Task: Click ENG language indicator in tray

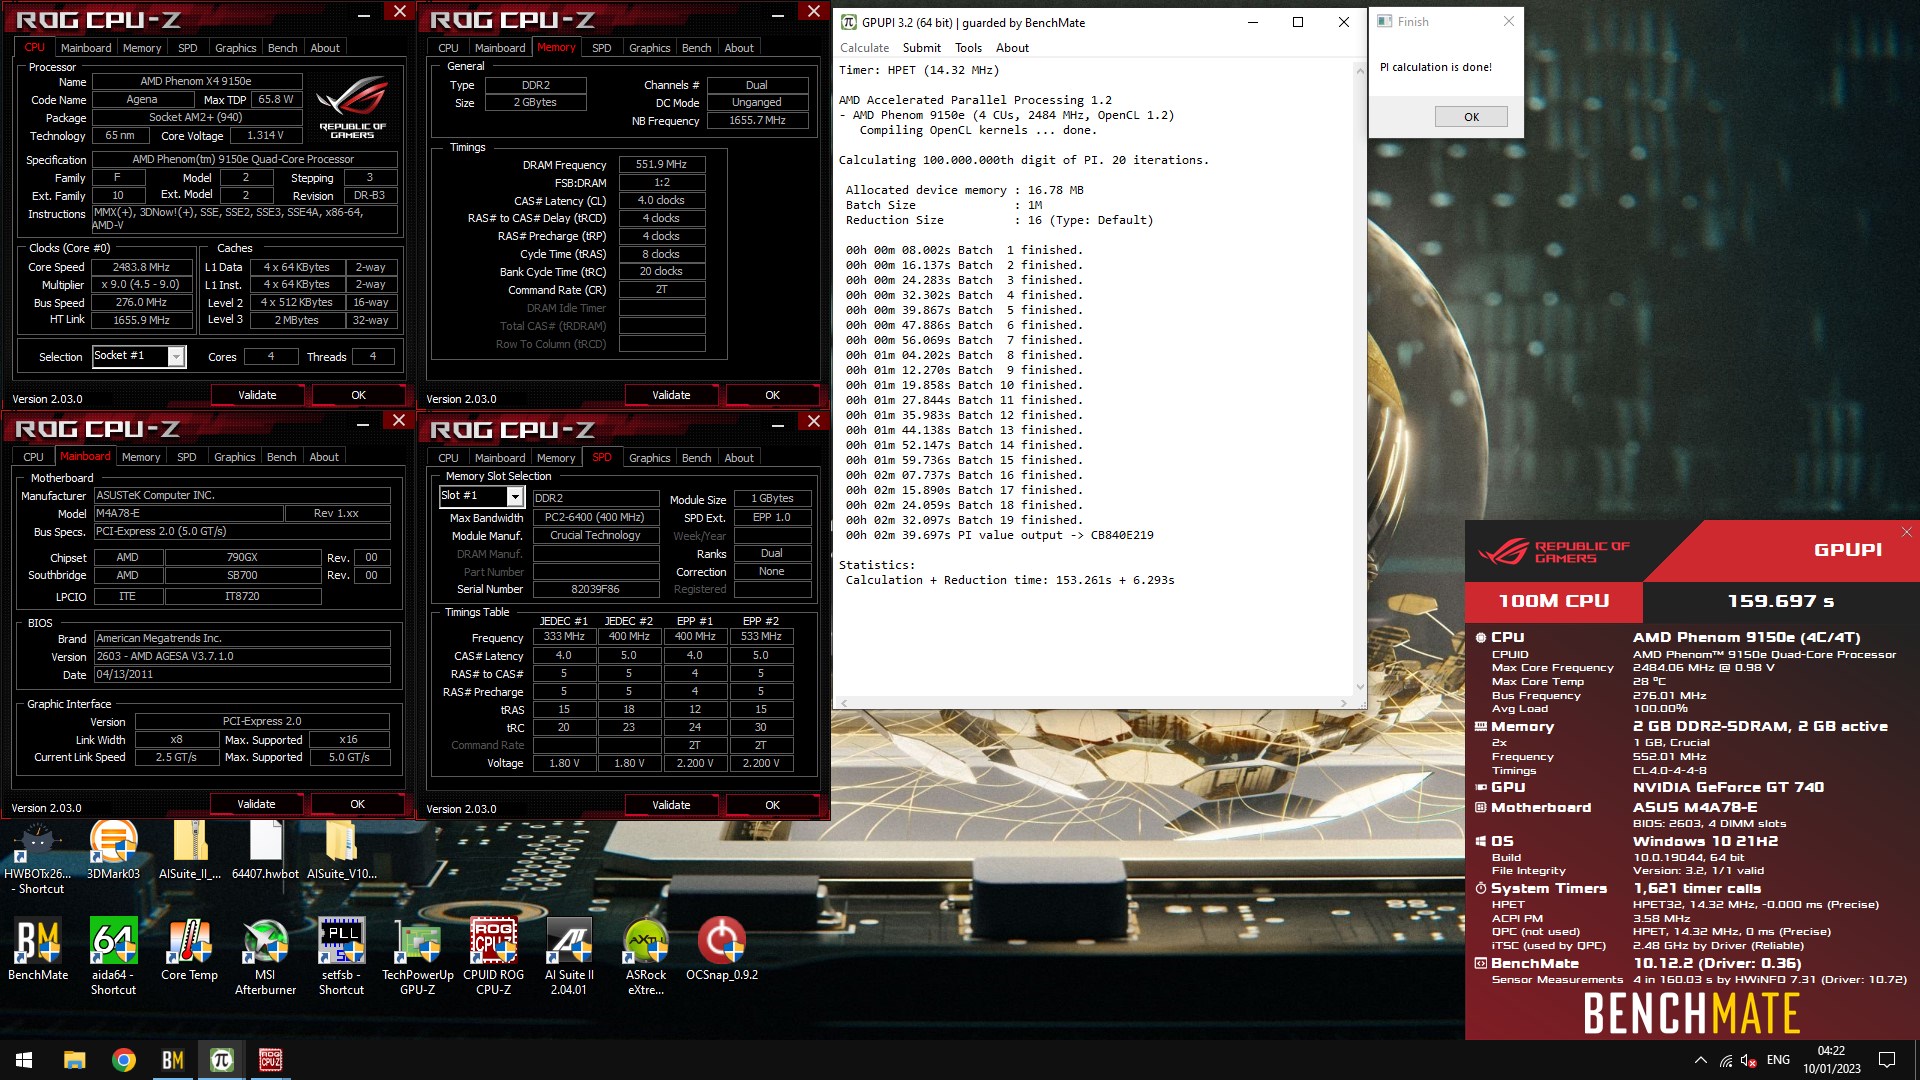Action: (1778, 1060)
